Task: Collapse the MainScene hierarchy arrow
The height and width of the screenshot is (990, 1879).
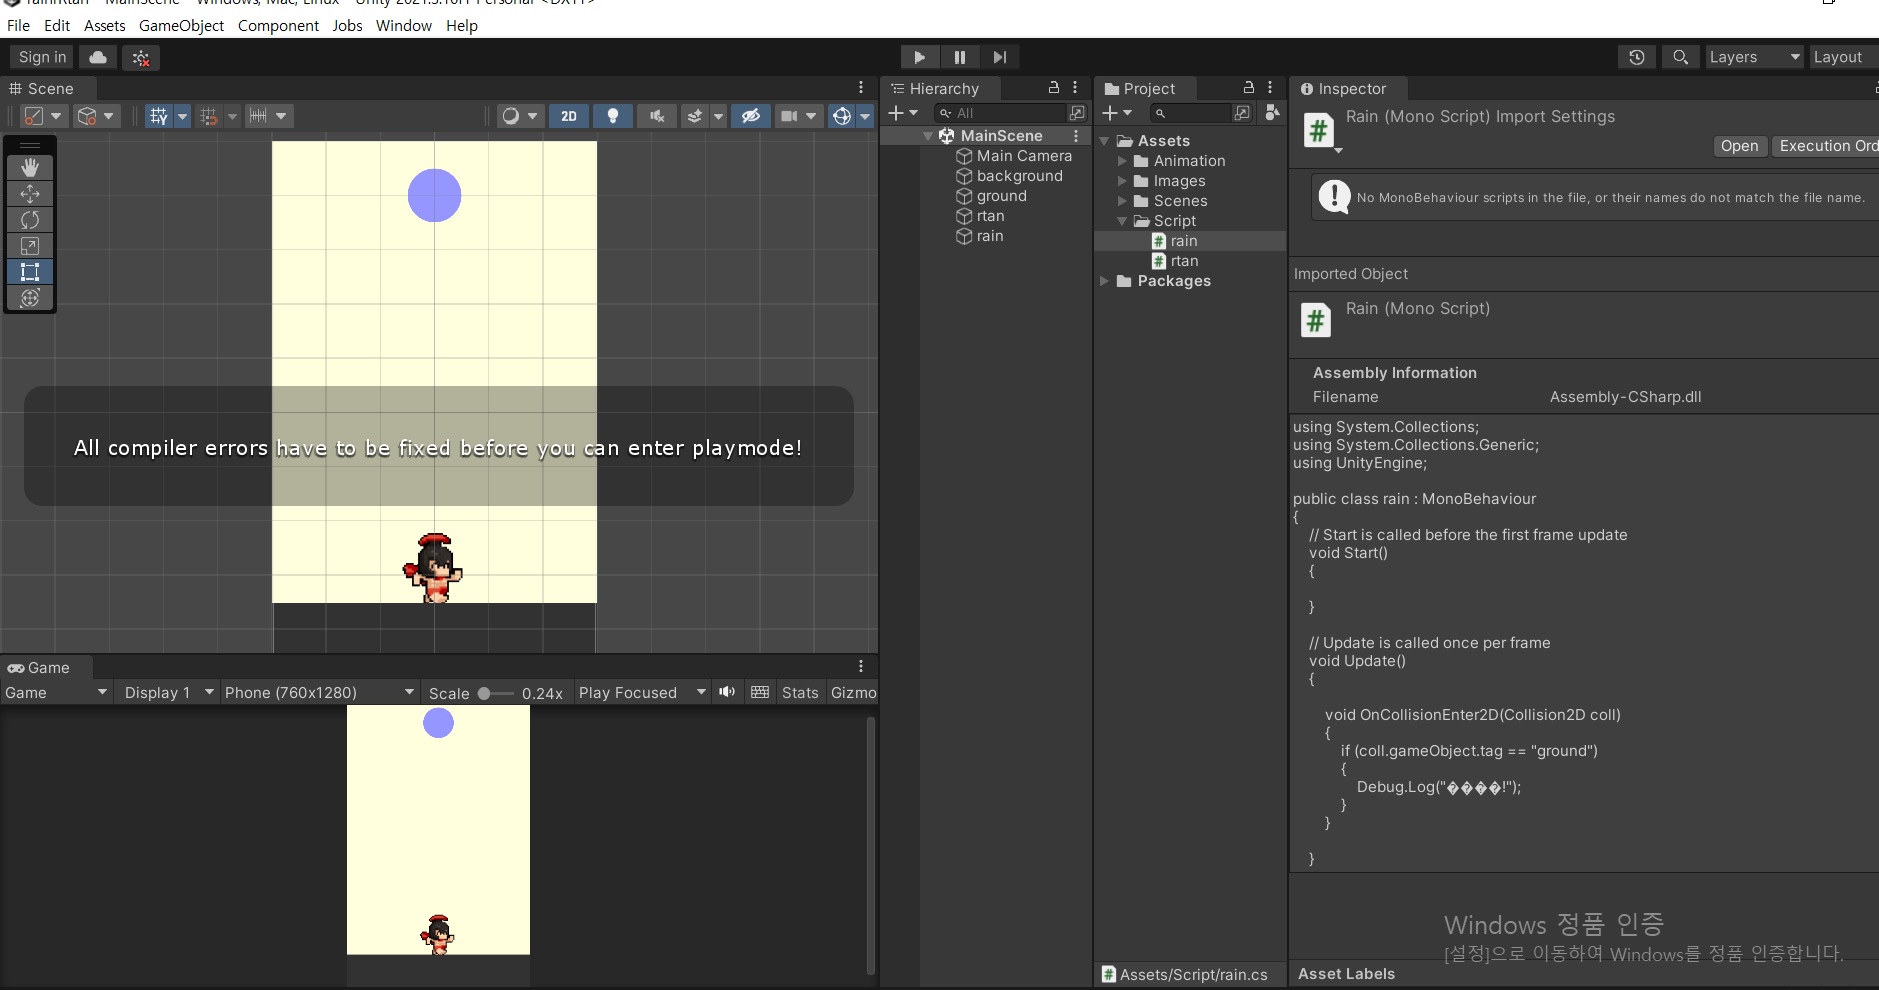Action: [928, 136]
